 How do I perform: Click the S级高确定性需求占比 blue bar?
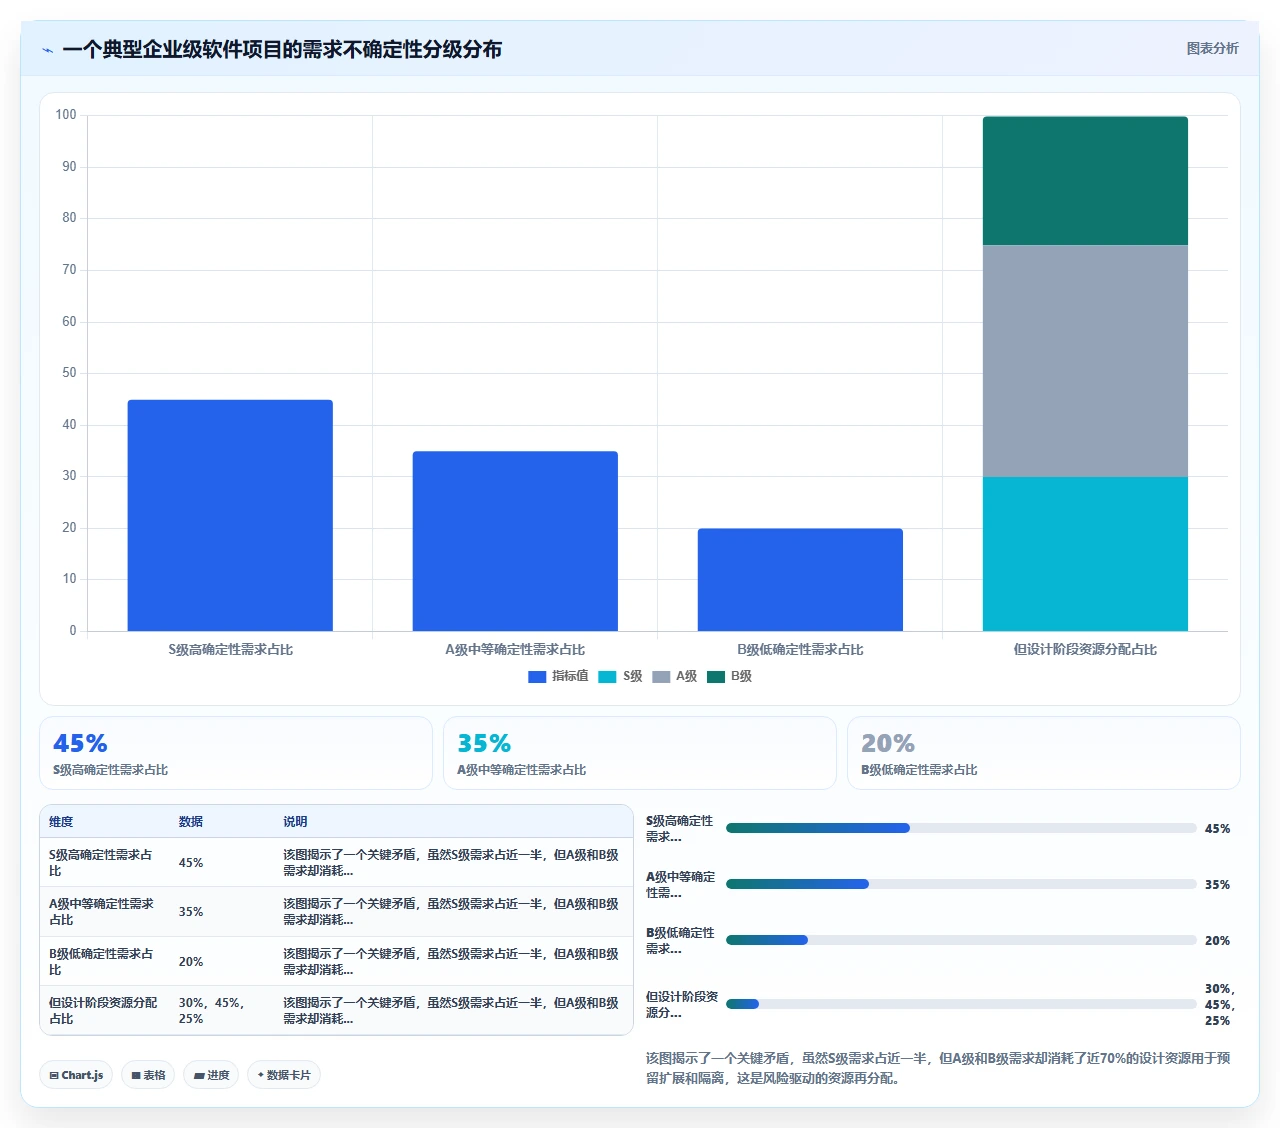(x=230, y=515)
